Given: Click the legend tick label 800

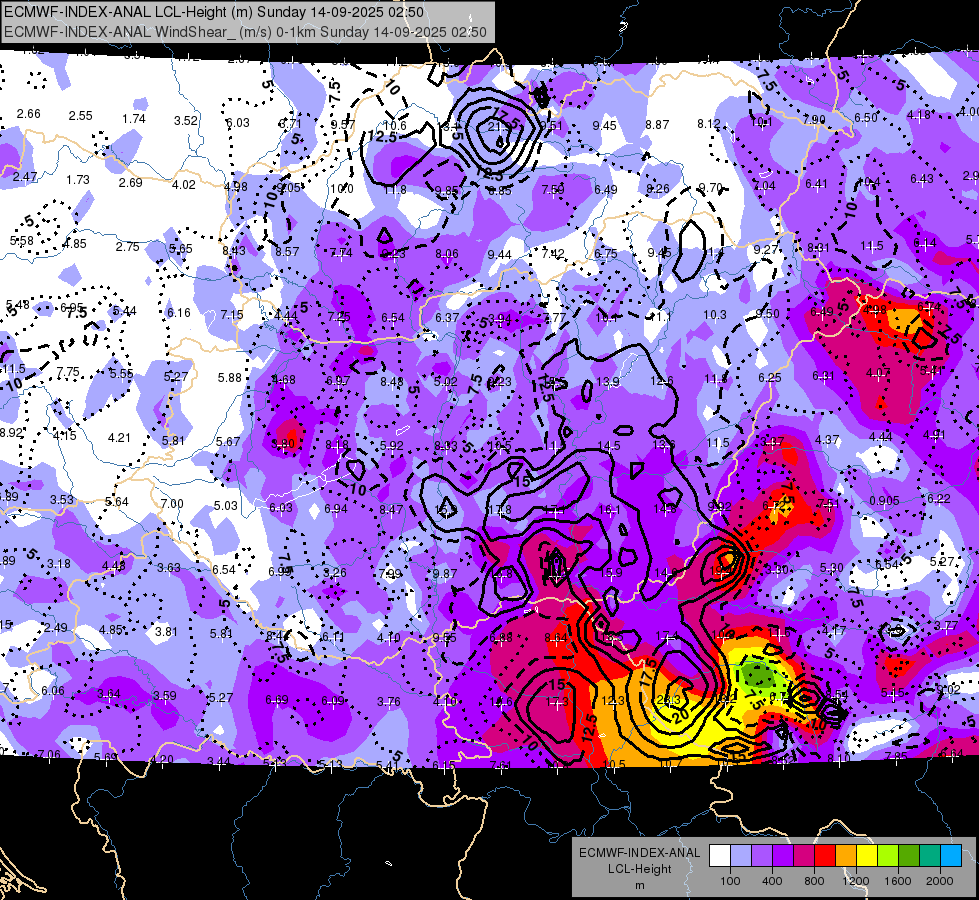Looking at the screenshot, I should click(x=814, y=881).
